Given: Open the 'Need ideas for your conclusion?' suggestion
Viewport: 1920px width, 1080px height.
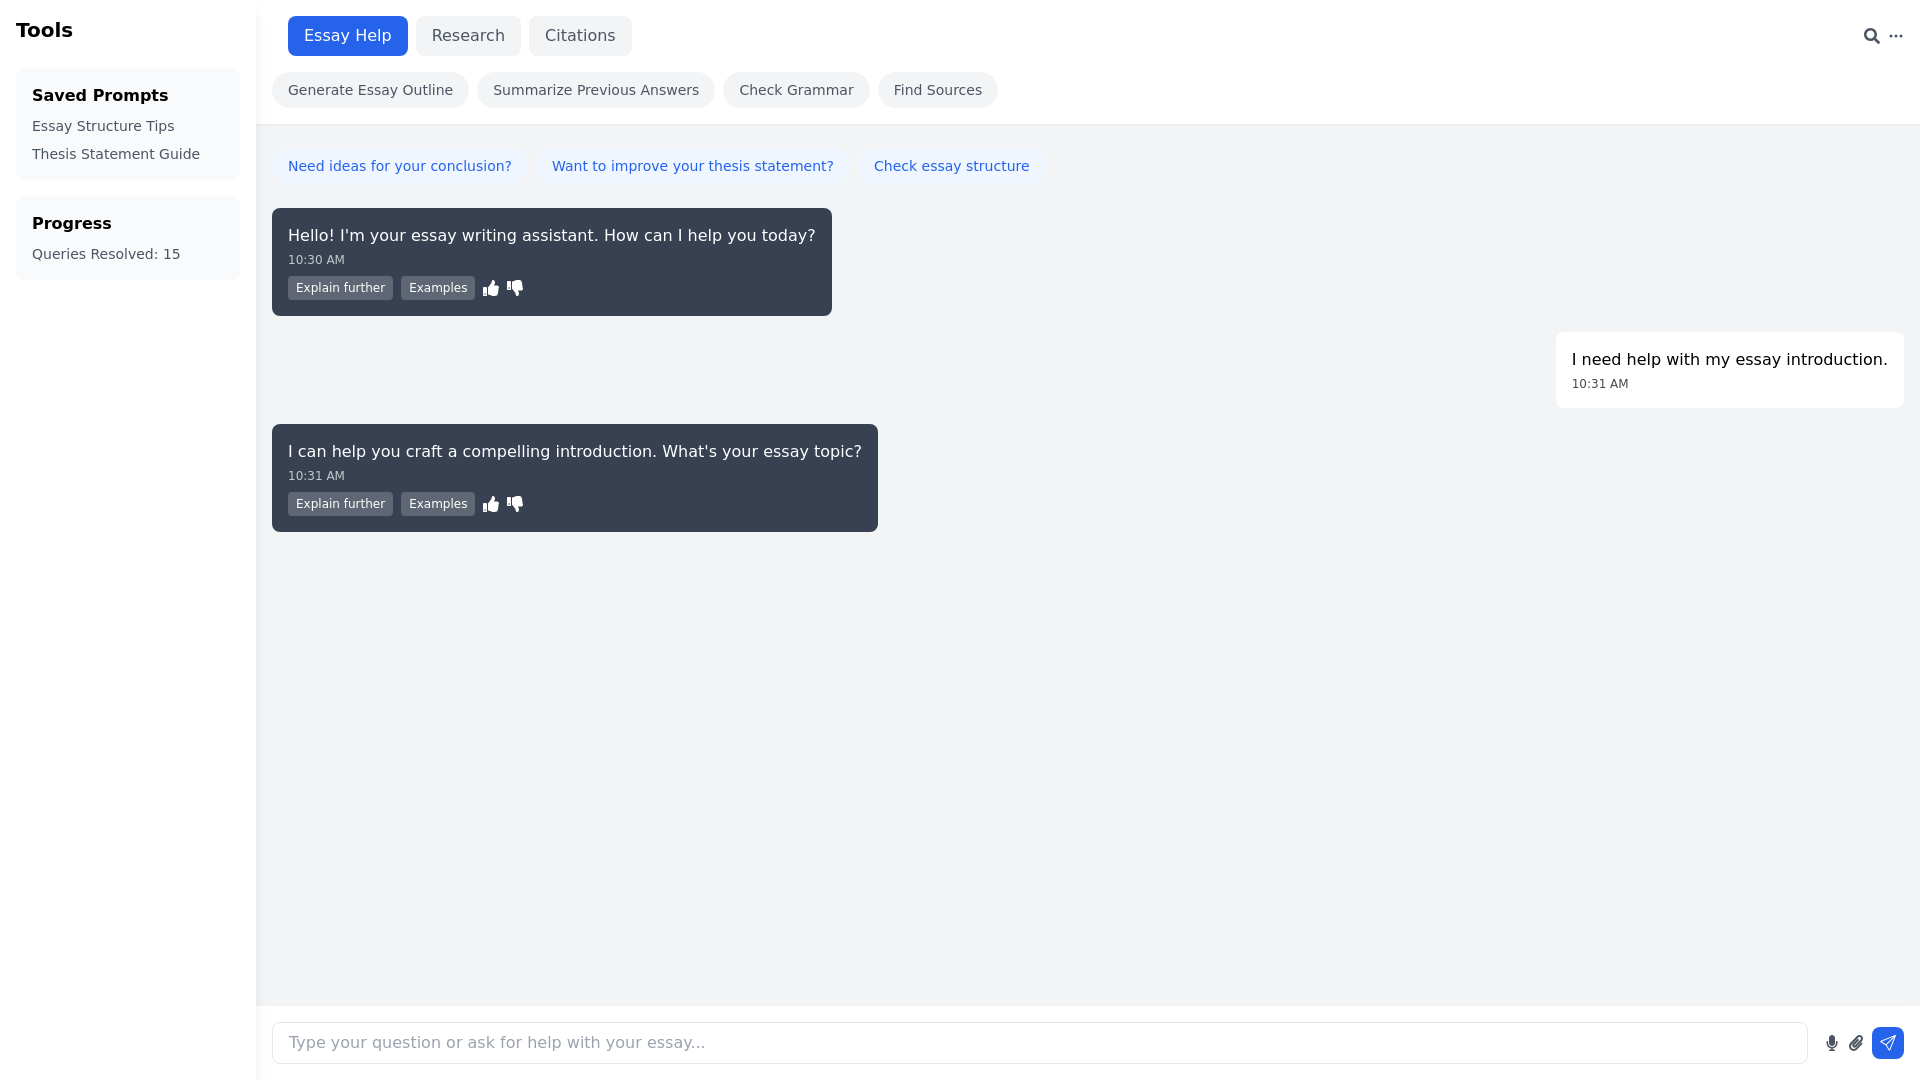Looking at the screenshot, I should 399,166.
